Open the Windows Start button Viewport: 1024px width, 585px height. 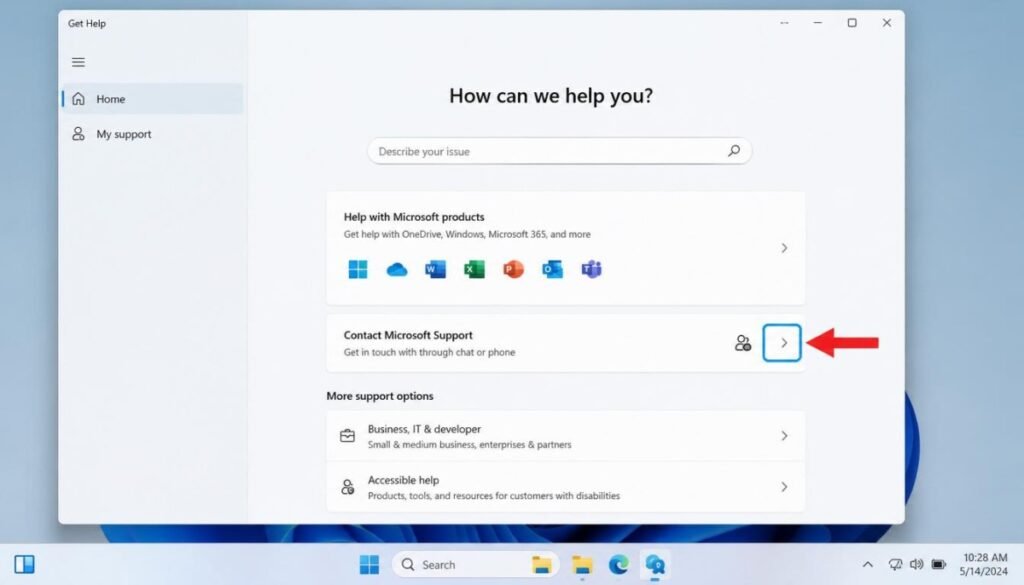tap(369, 564)
